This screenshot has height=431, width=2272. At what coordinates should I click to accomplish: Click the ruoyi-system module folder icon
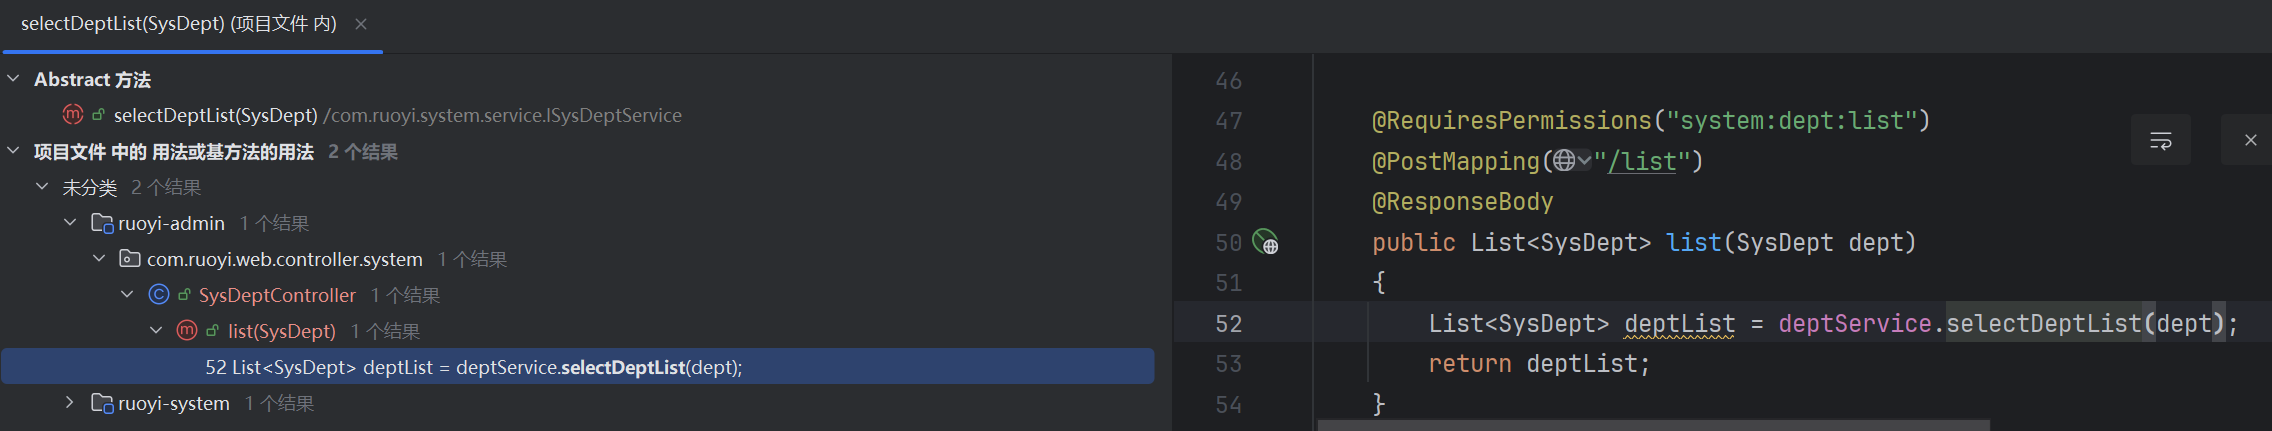[x=102, y=403]
